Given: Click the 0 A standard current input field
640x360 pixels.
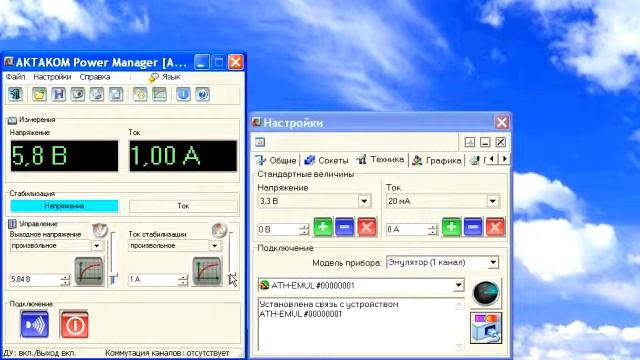Looking at the screenshot, I should [407, 230].
